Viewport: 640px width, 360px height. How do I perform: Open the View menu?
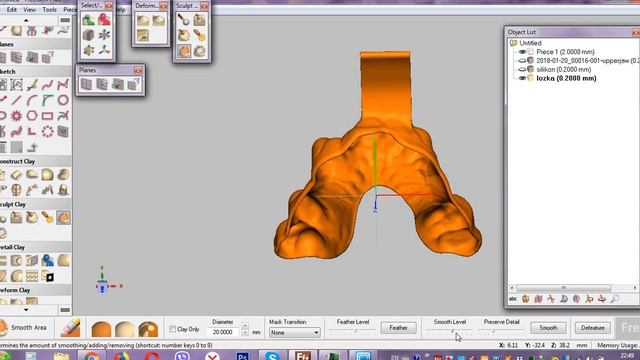coord(29,9)
